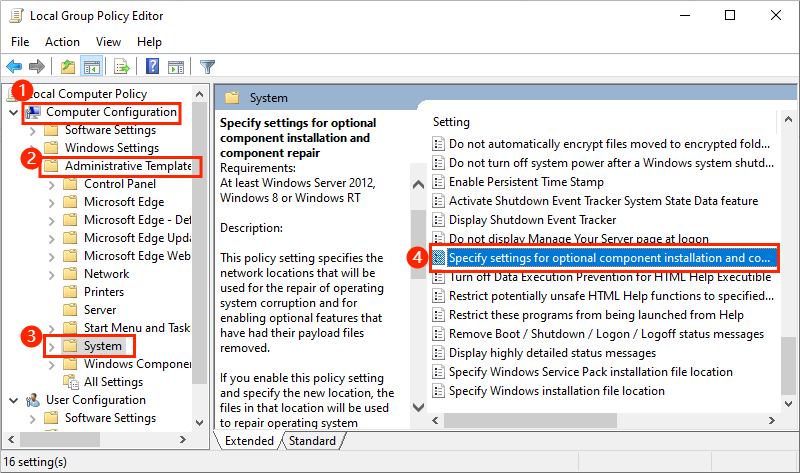Select 'Turn off Data Execution Prevention' setting
The width and height of the screenshot is (800, 473).
click(610, 277)
